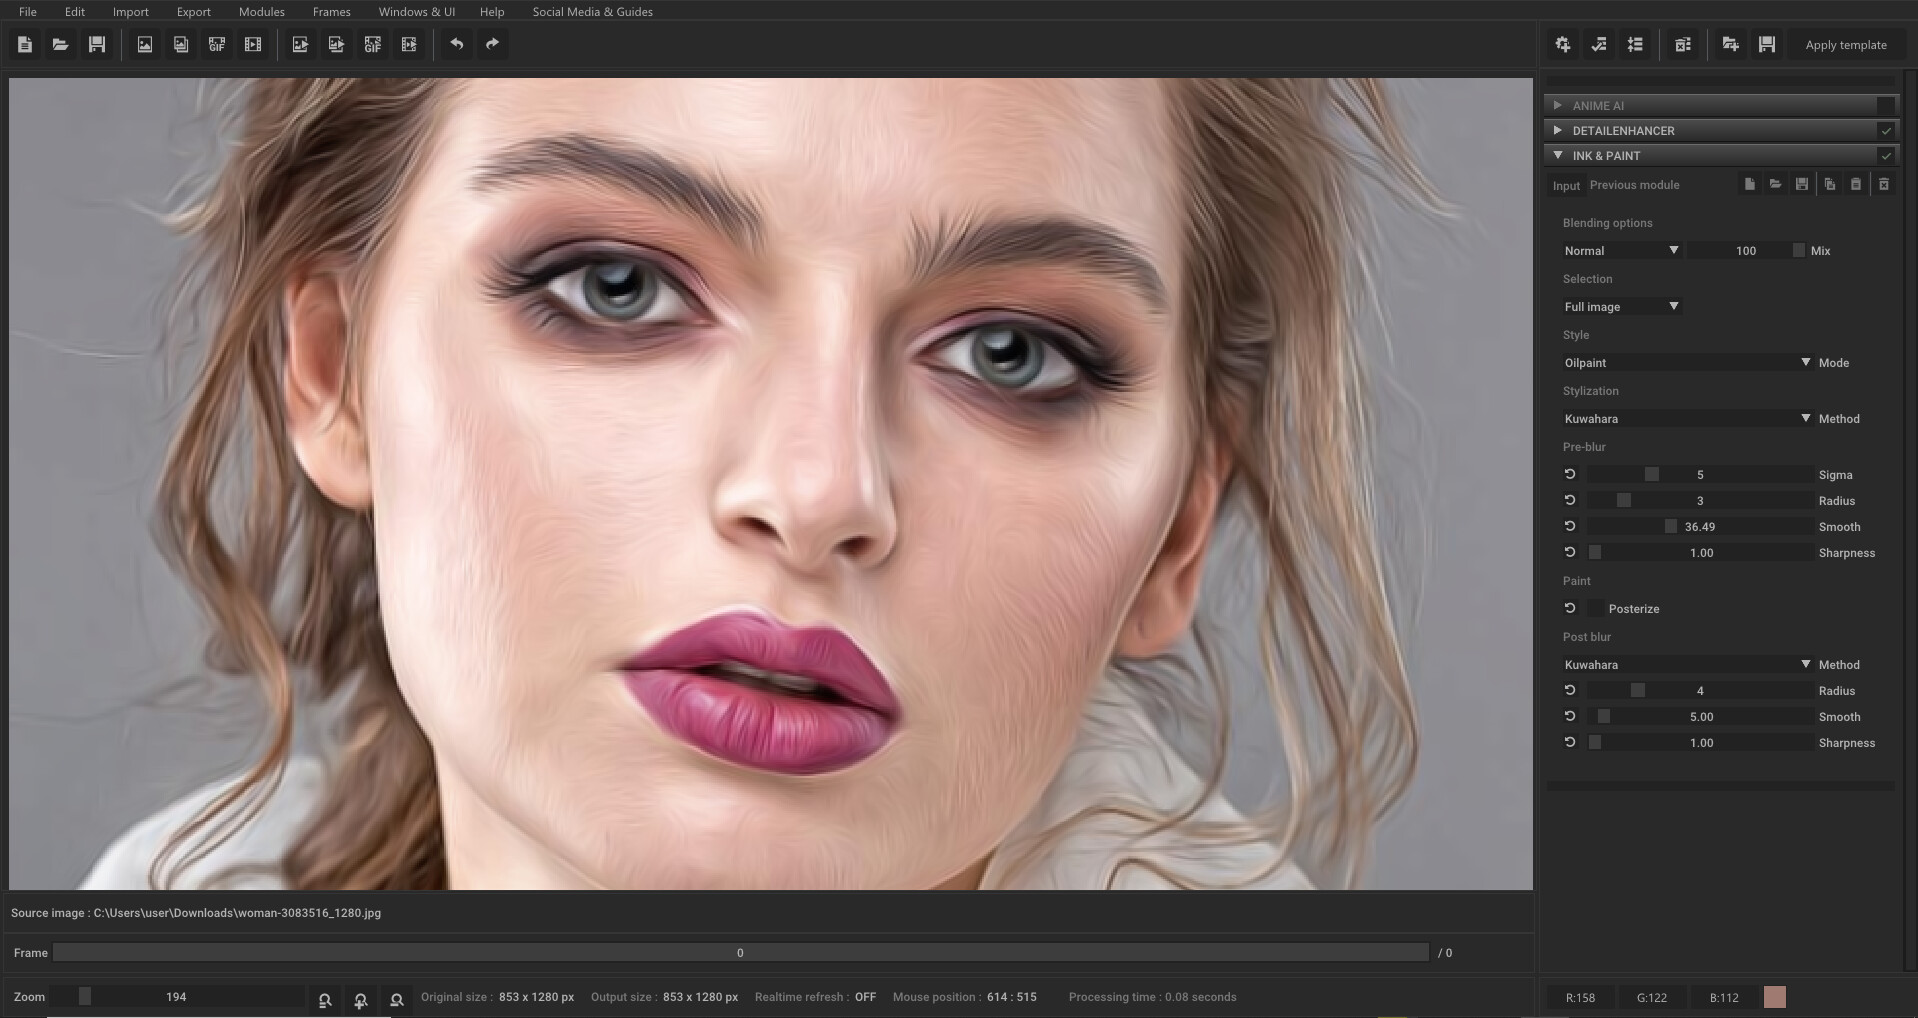
Task: Clear INK & PAINT settings via the trash icon
Action: click(x=1884, y=185)
